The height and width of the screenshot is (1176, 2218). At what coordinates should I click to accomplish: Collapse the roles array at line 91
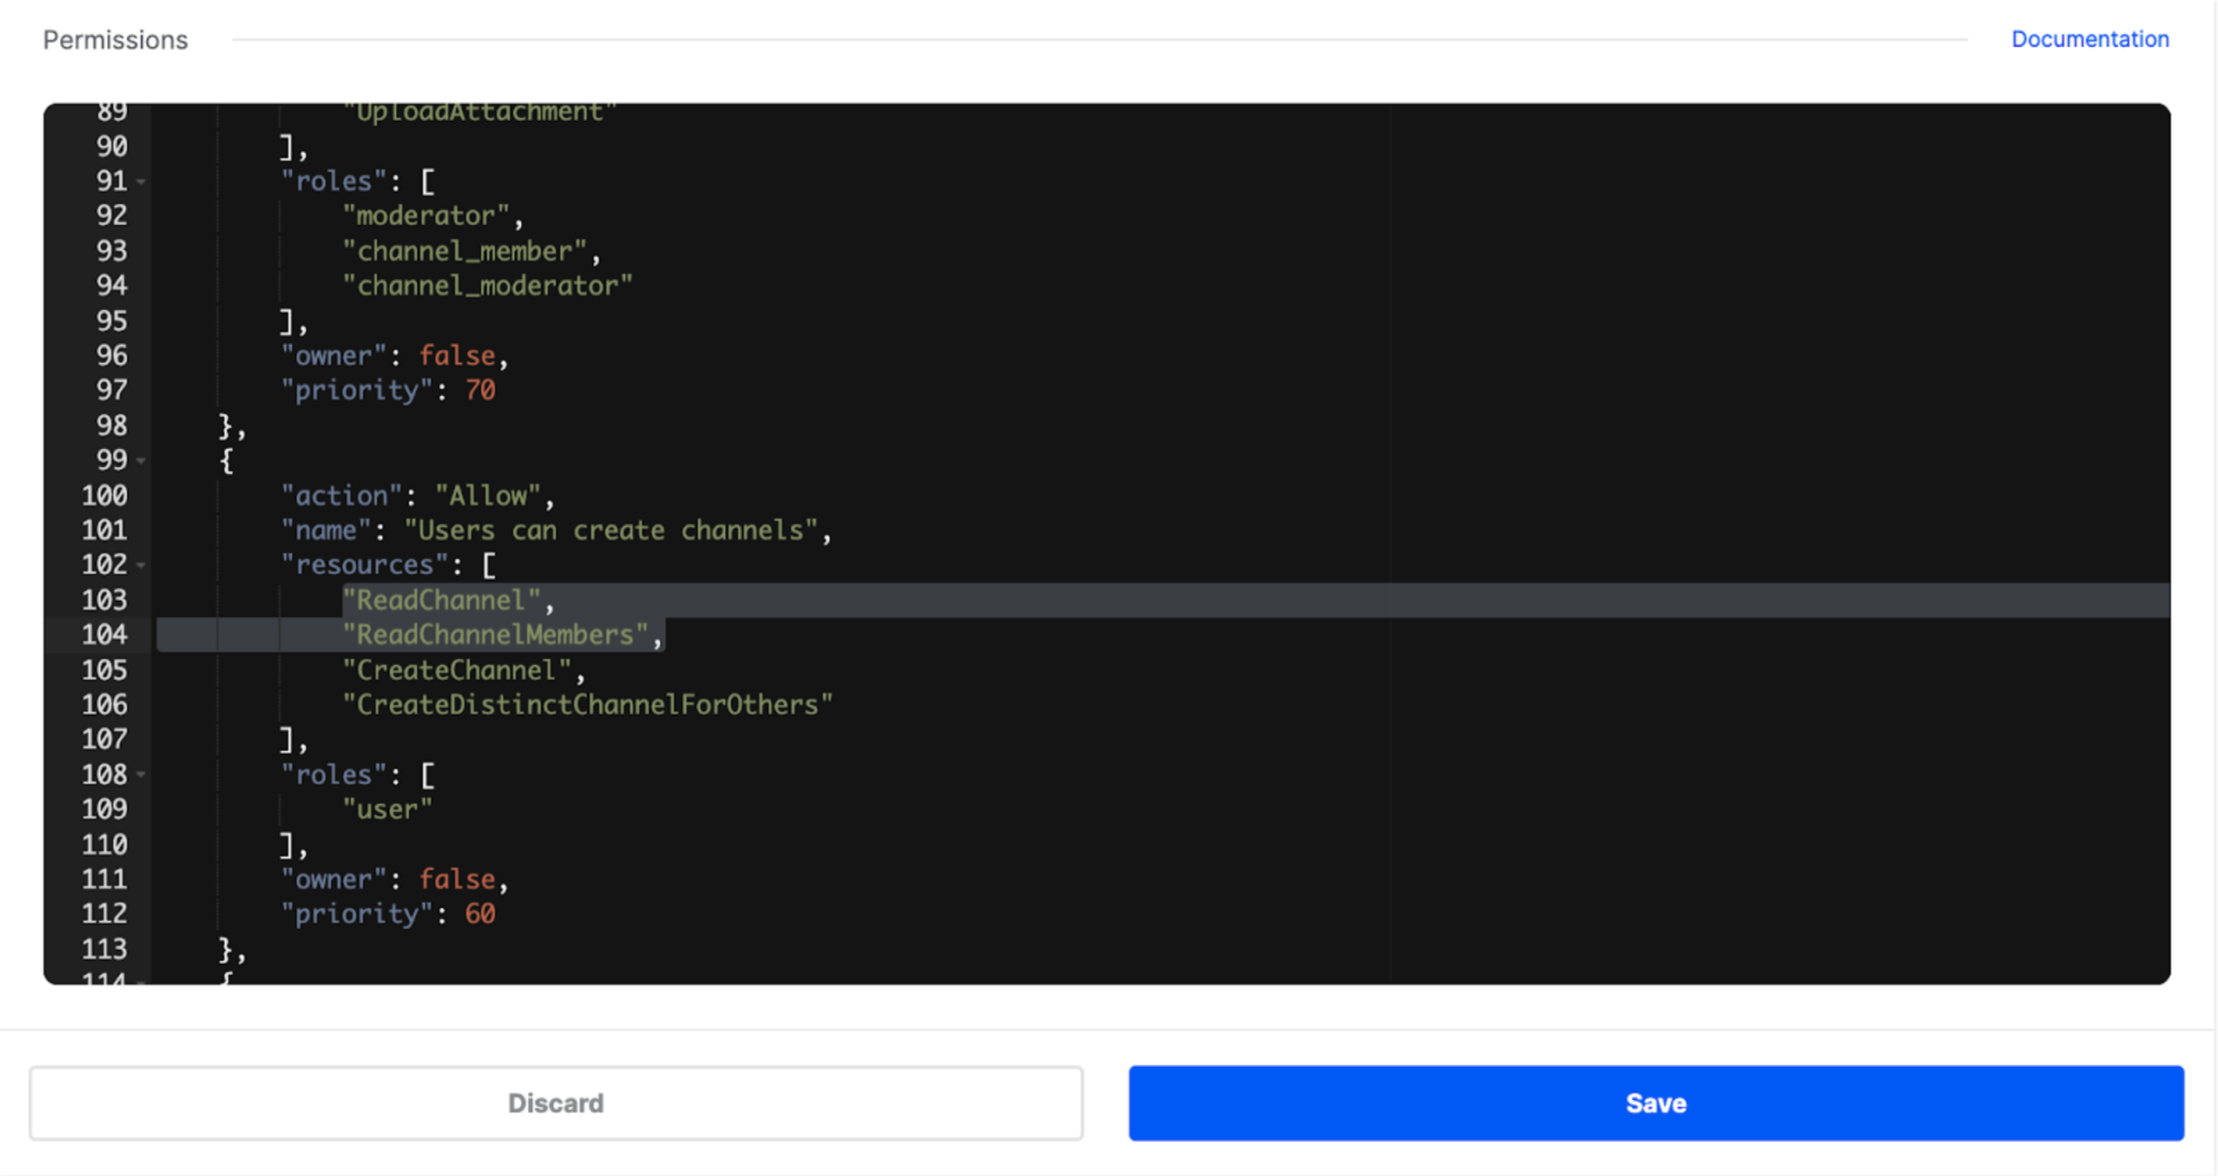[140, 182]
